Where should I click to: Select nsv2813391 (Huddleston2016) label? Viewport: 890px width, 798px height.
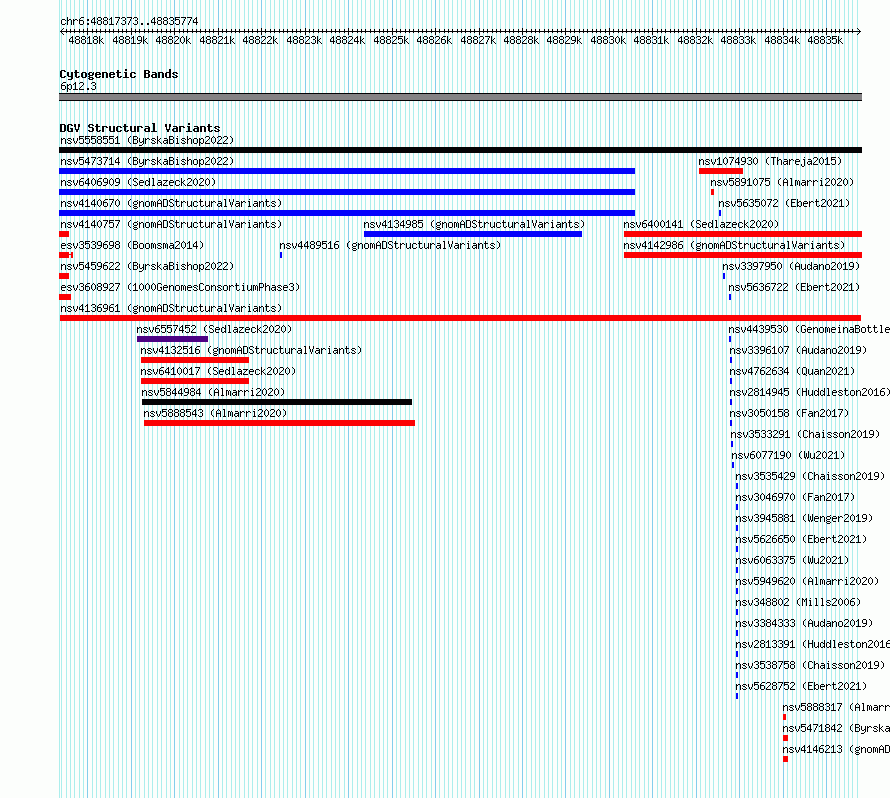812,644
